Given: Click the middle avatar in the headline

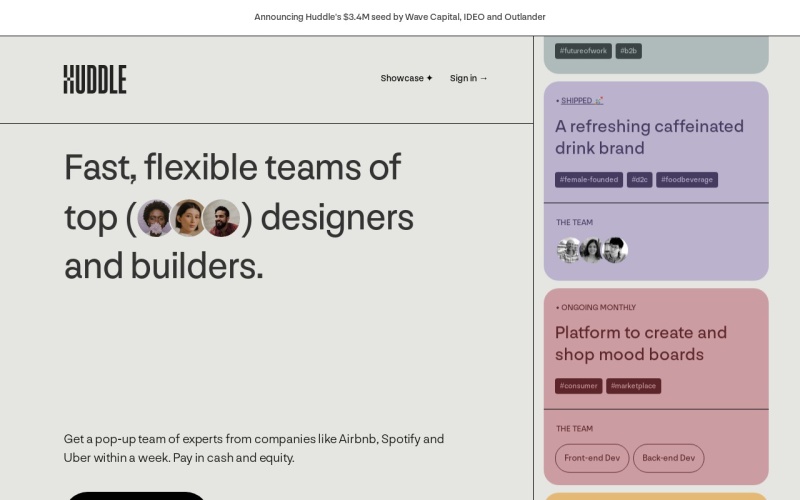Looking at the screenshot, I should pyautogui.click(x=188, y=217).
